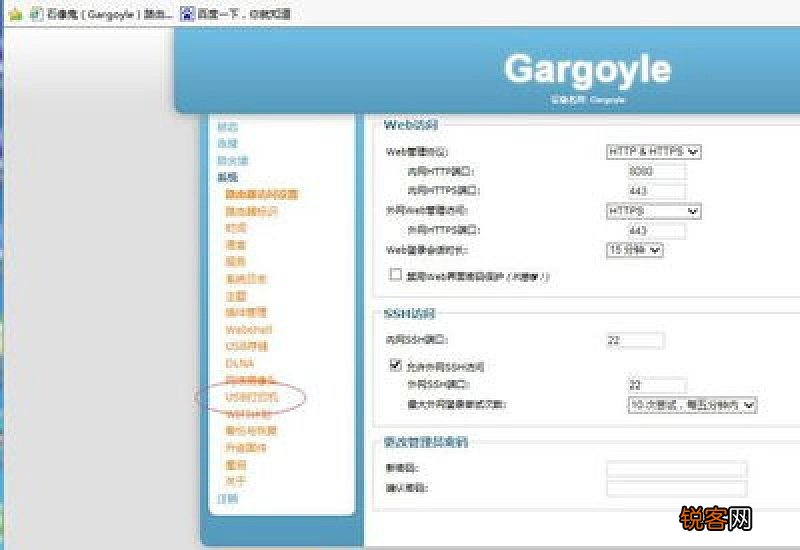Click the 外网HTTPS端口 field showing 443
Viewport: 800px width, 550px height.
click(x=657, y=231)
